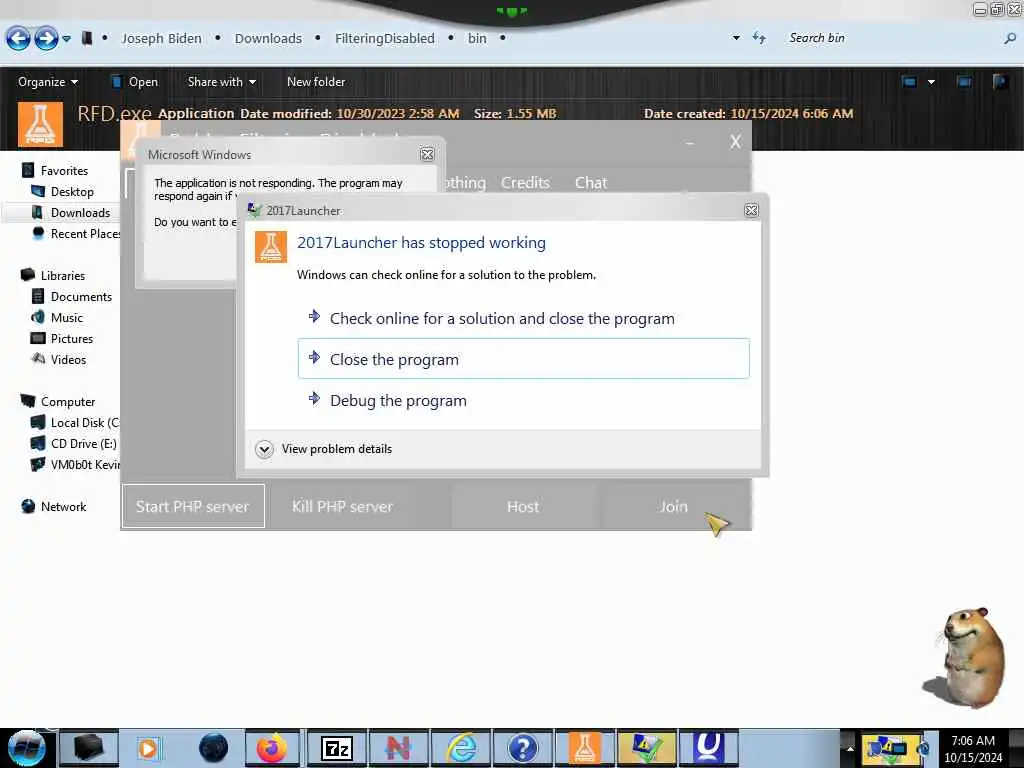The width and height of the screenshot is (1024, 768).
Task: Choose Close the program
Action: pos(524,359)
